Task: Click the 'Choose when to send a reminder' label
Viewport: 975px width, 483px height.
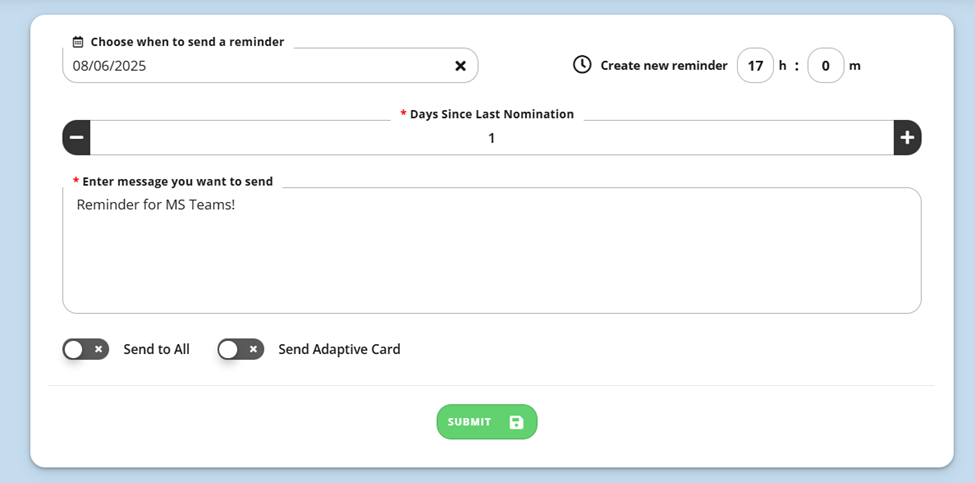Action: 187,42
